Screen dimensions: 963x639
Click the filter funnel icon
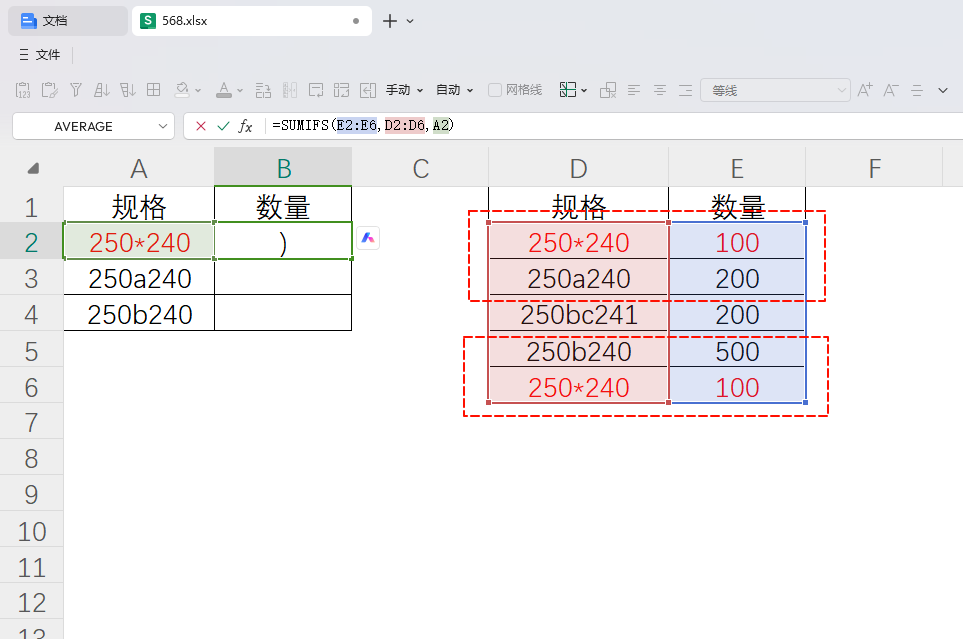76,90
